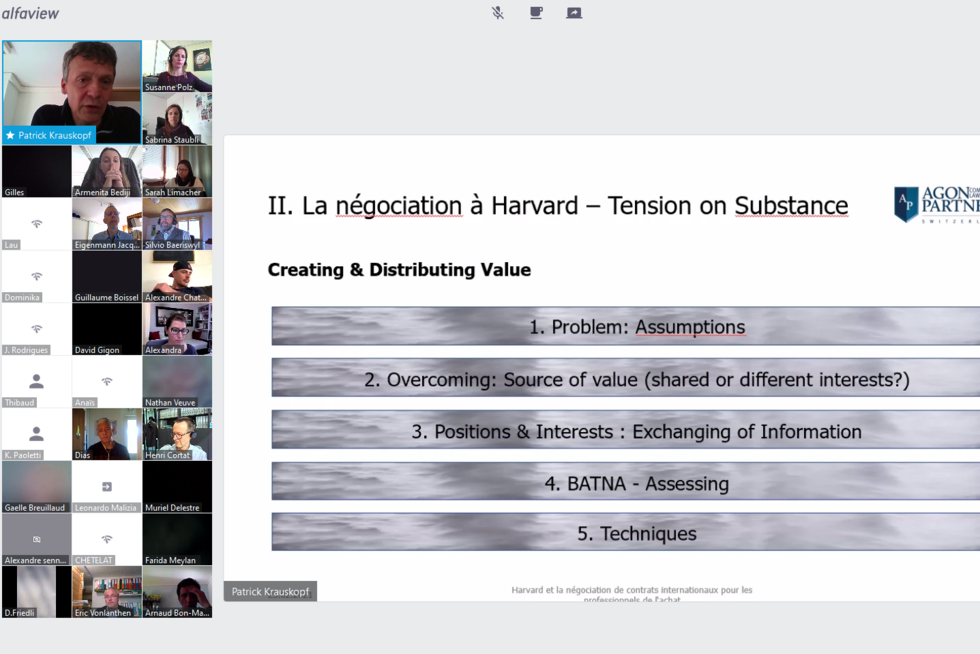
Task: Select Gaelle Breuillaud's tile
Action: click(36, 486)
